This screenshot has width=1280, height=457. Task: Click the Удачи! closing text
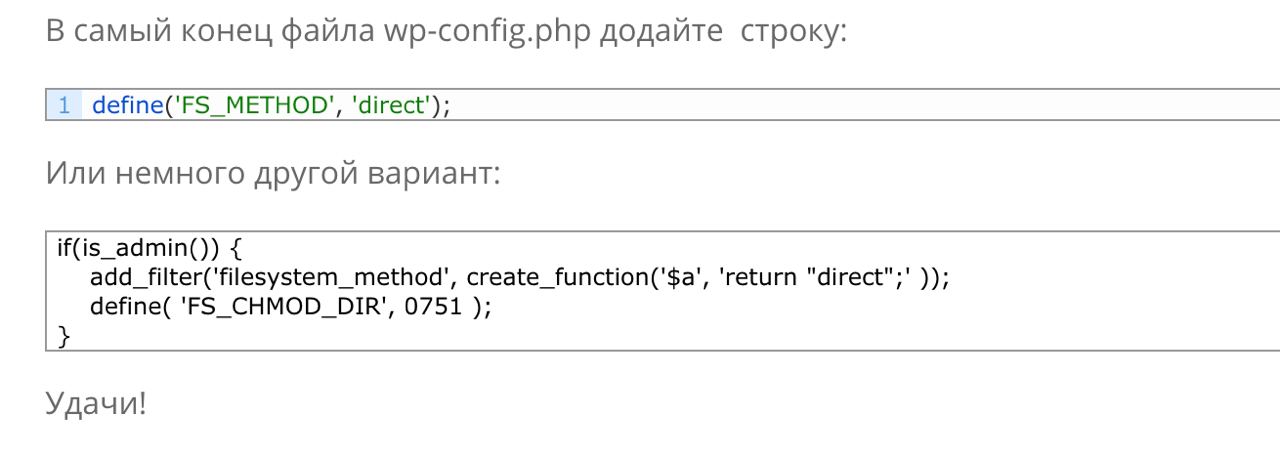click(x=96, y=404)
